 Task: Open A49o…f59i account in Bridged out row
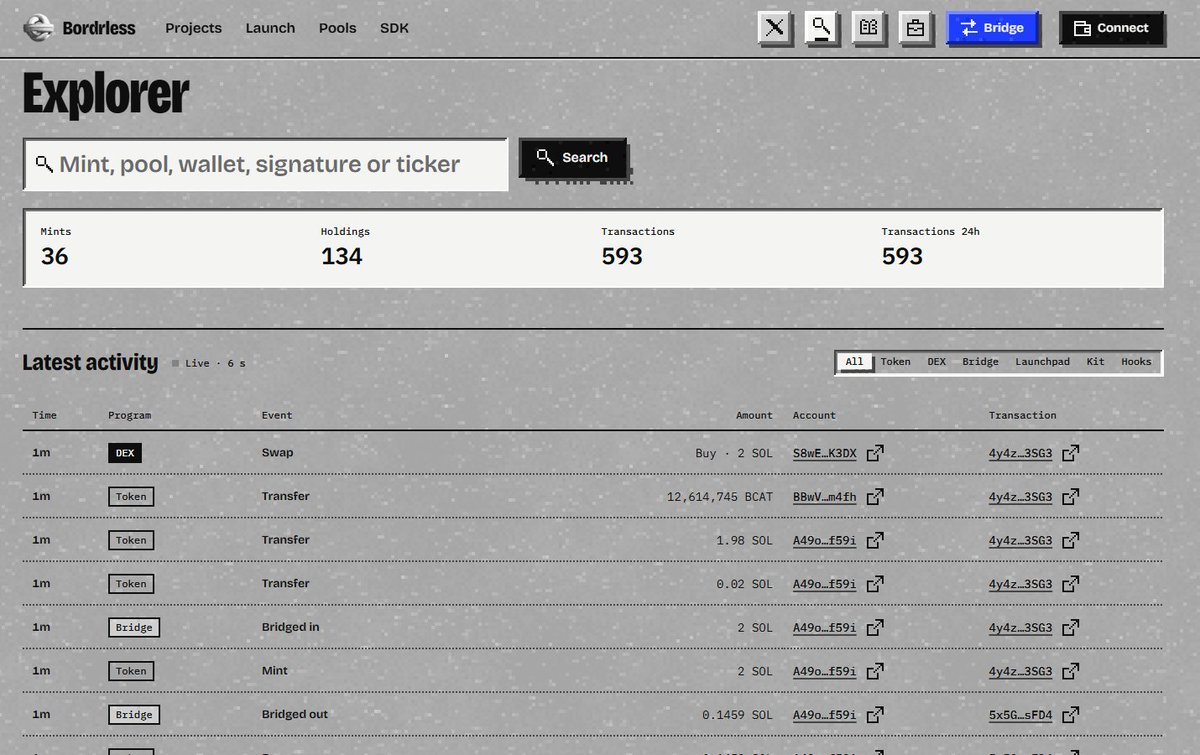824,715
